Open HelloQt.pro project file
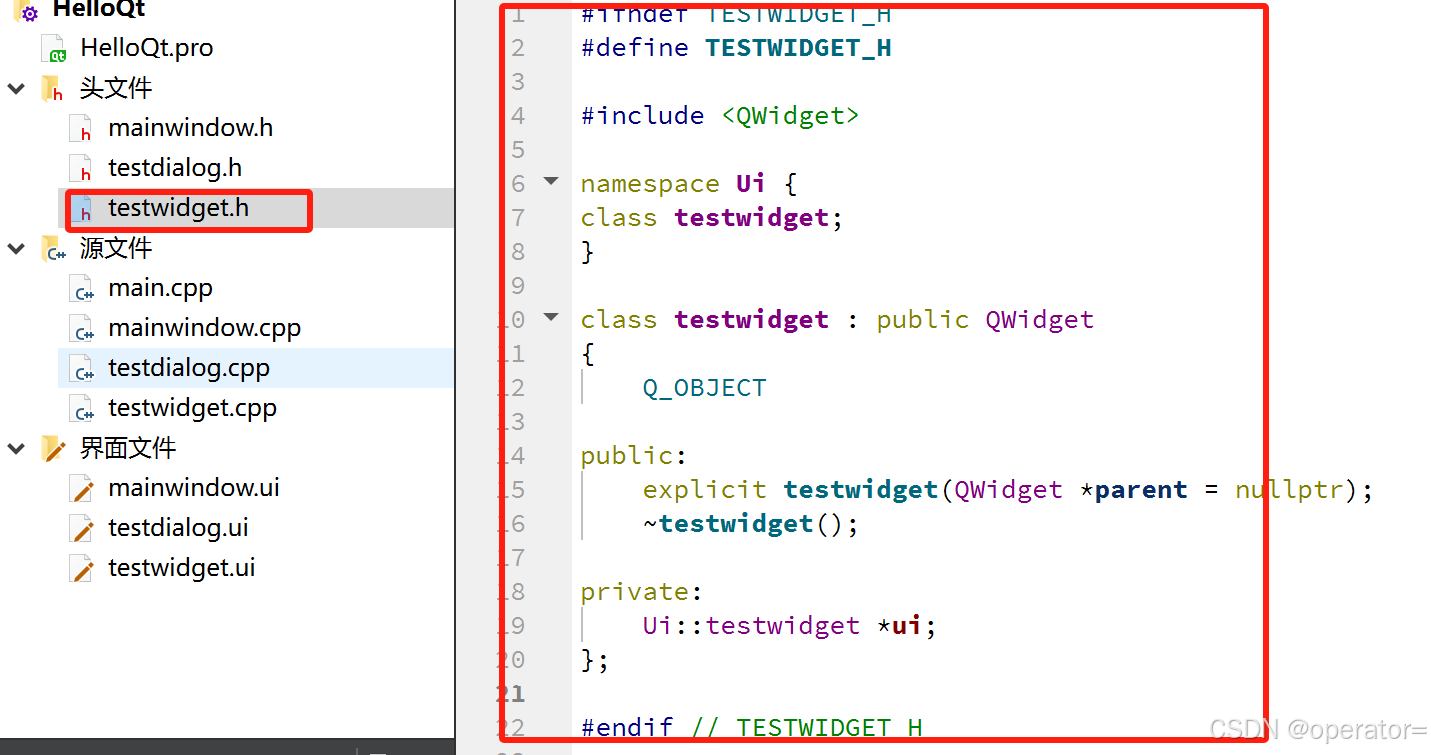This screenshot has width=1431, height=755. point(147,48)
